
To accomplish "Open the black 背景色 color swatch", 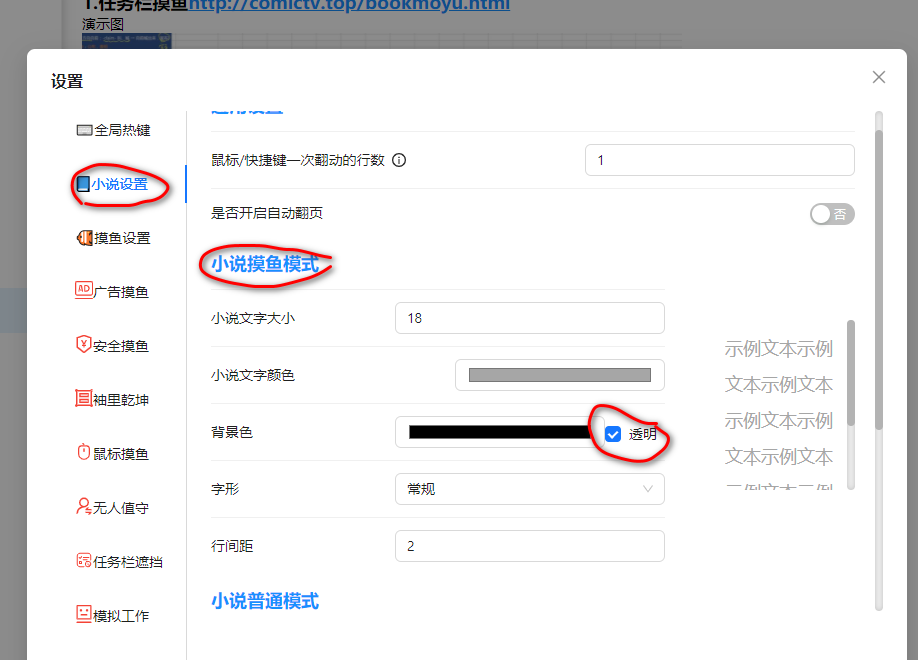I will coord(499,432).
